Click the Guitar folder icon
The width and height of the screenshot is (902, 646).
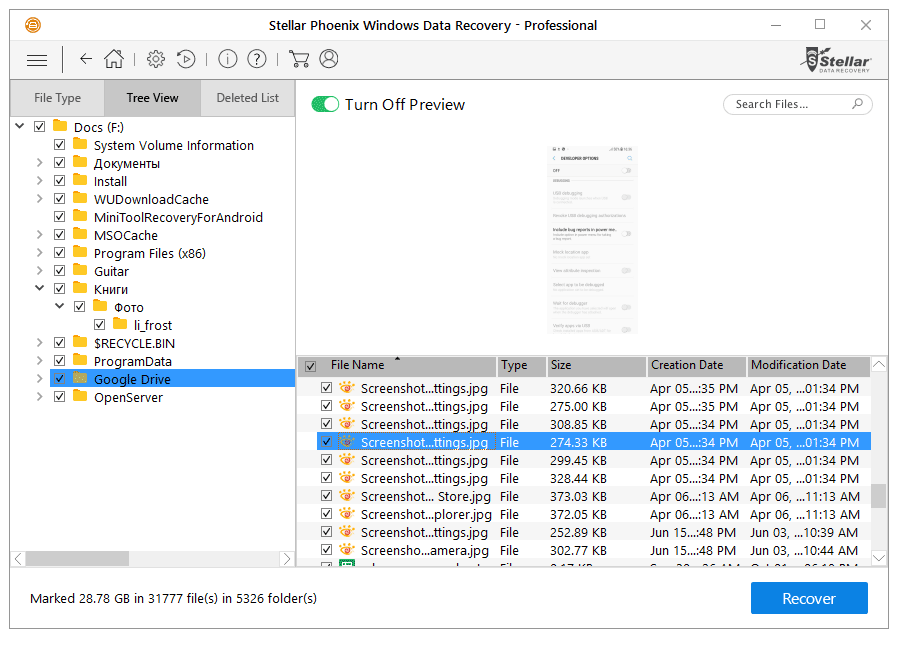coord(80,270)
